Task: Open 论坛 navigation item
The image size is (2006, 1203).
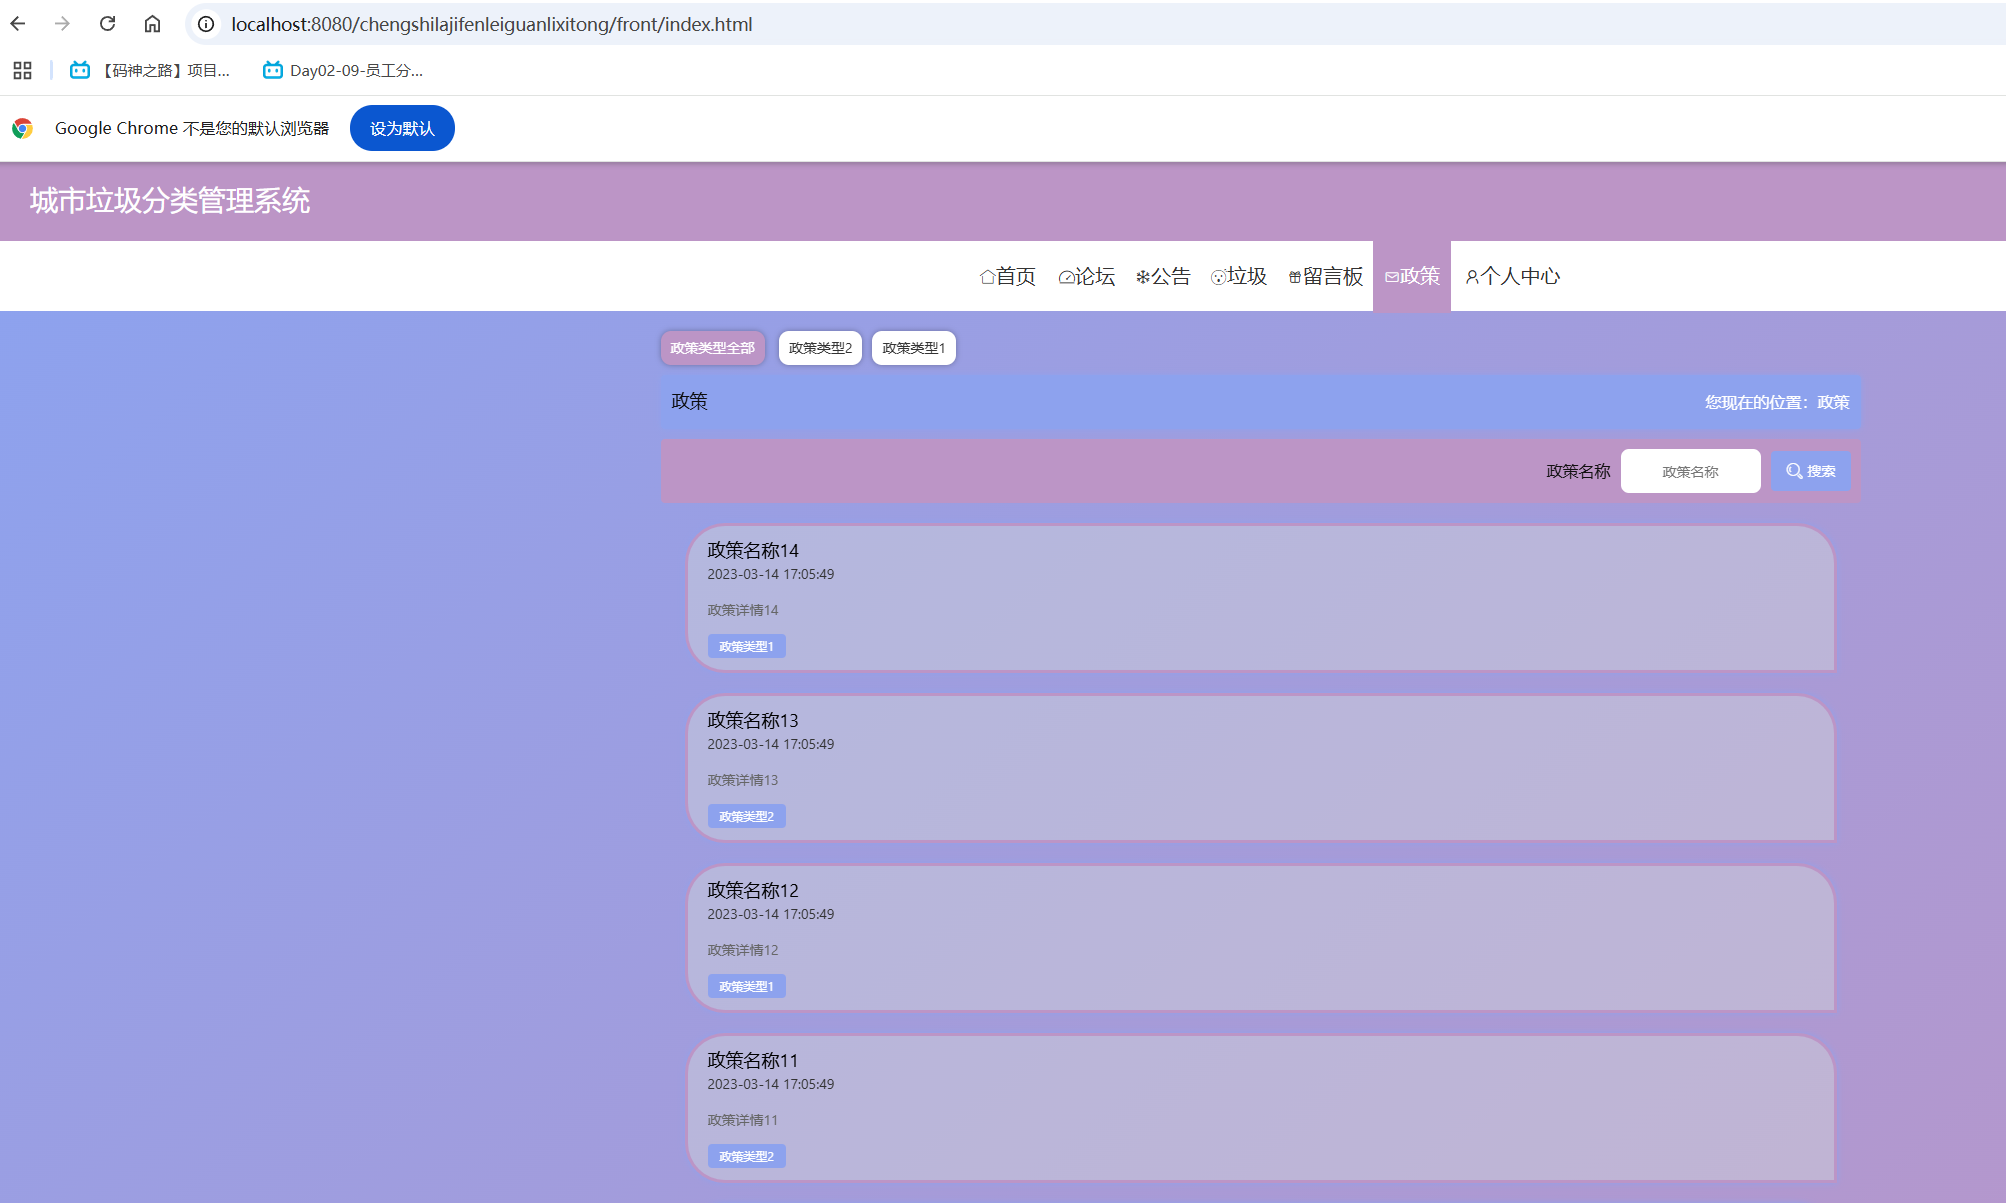Action: 1086,276
